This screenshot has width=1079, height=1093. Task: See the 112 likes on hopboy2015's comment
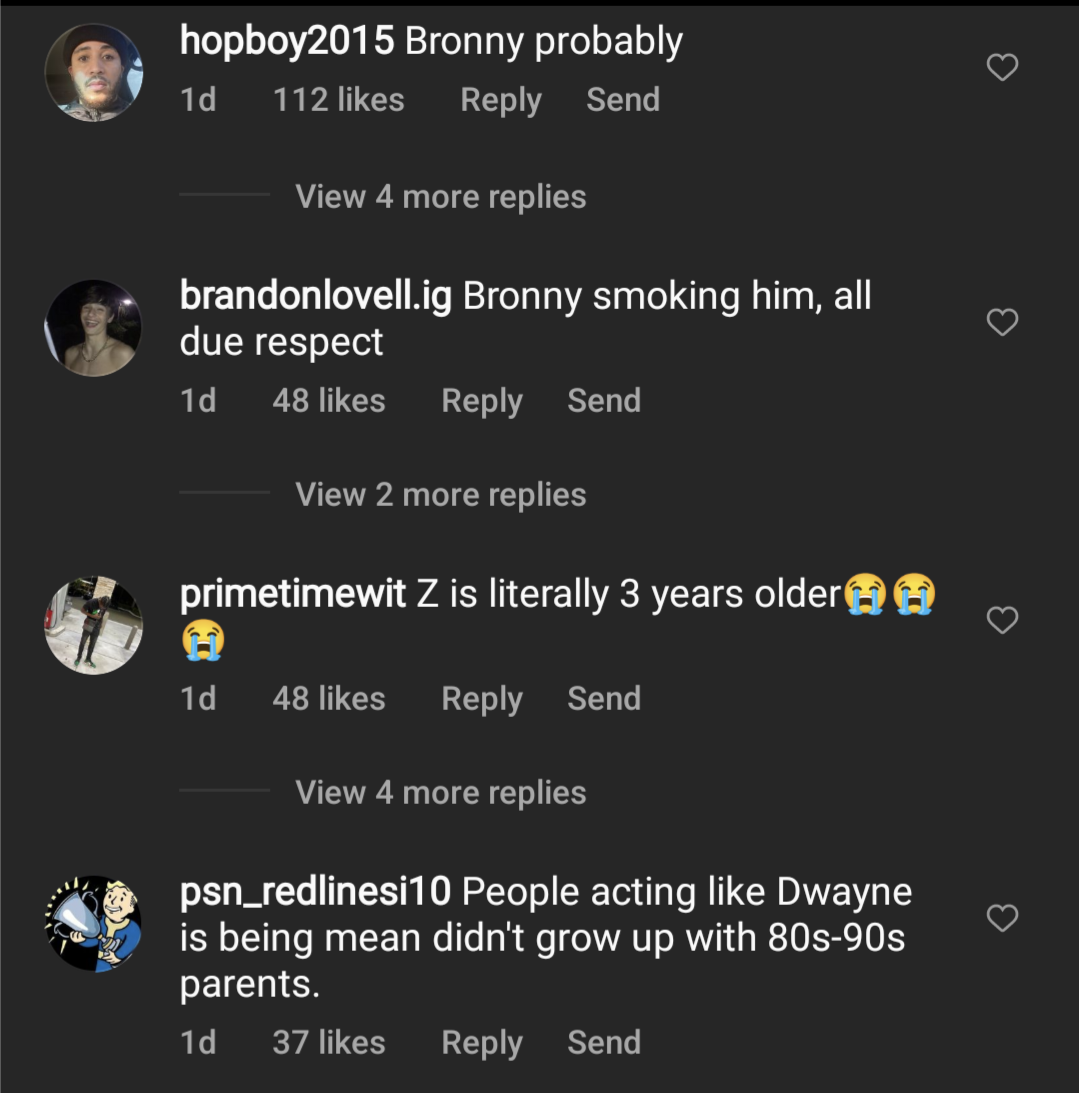(338, 100)
